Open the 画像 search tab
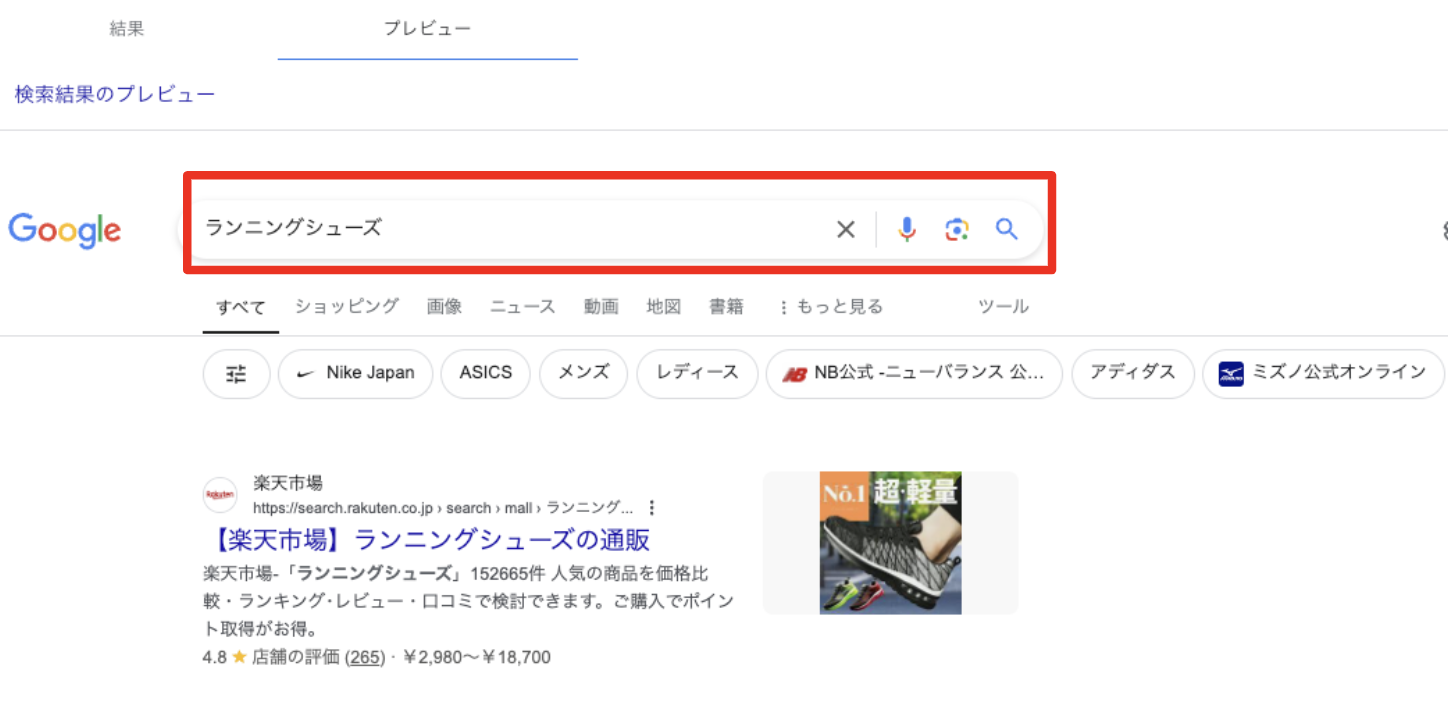Image resolution: width=1448 pixels, height=728 pixels. tap(444, 306)
